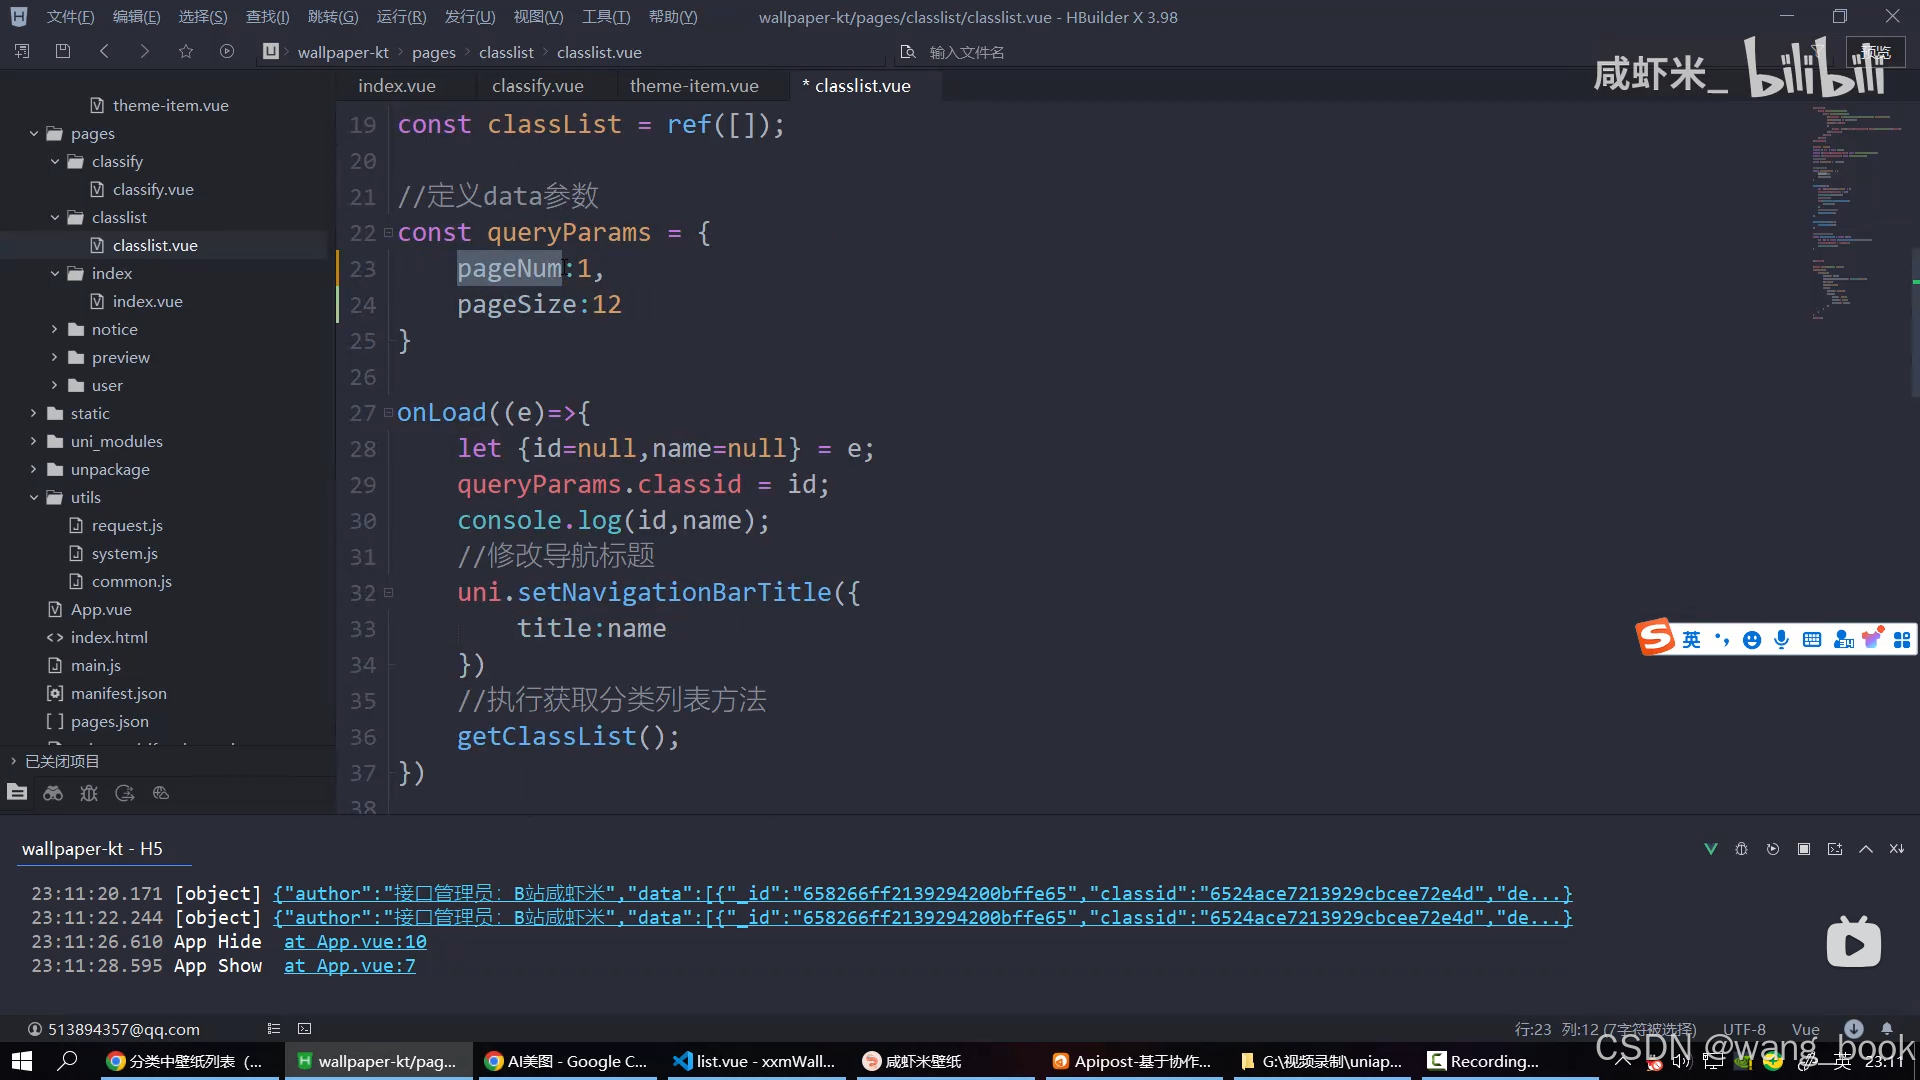
Task: Open new terminal from console toolbar
Action: click(1835, 849)
